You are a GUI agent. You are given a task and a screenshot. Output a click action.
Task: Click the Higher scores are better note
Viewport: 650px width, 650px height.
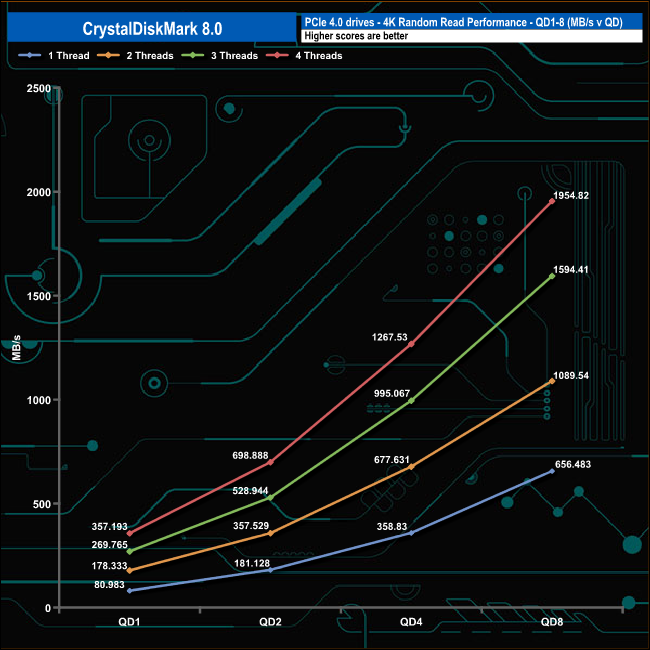[356, 36]
